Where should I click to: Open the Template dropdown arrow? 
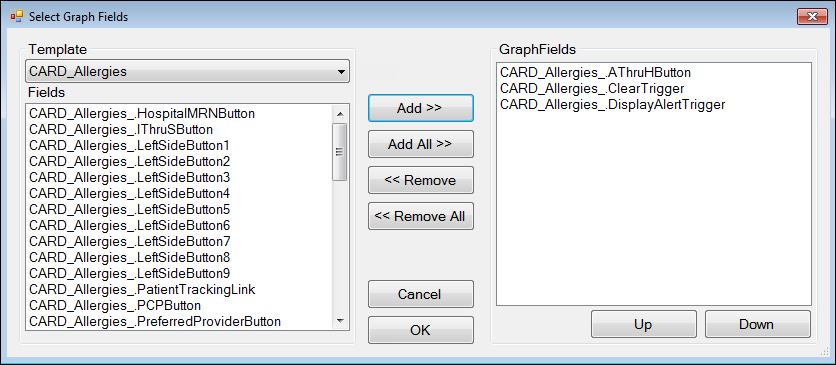(341, 71)
